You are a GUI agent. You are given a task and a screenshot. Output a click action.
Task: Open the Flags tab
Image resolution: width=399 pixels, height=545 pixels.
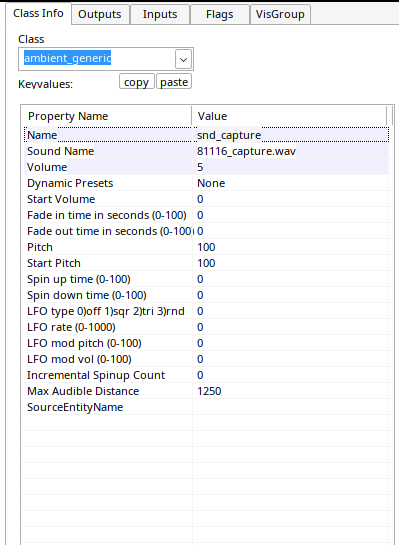[220, 14]
